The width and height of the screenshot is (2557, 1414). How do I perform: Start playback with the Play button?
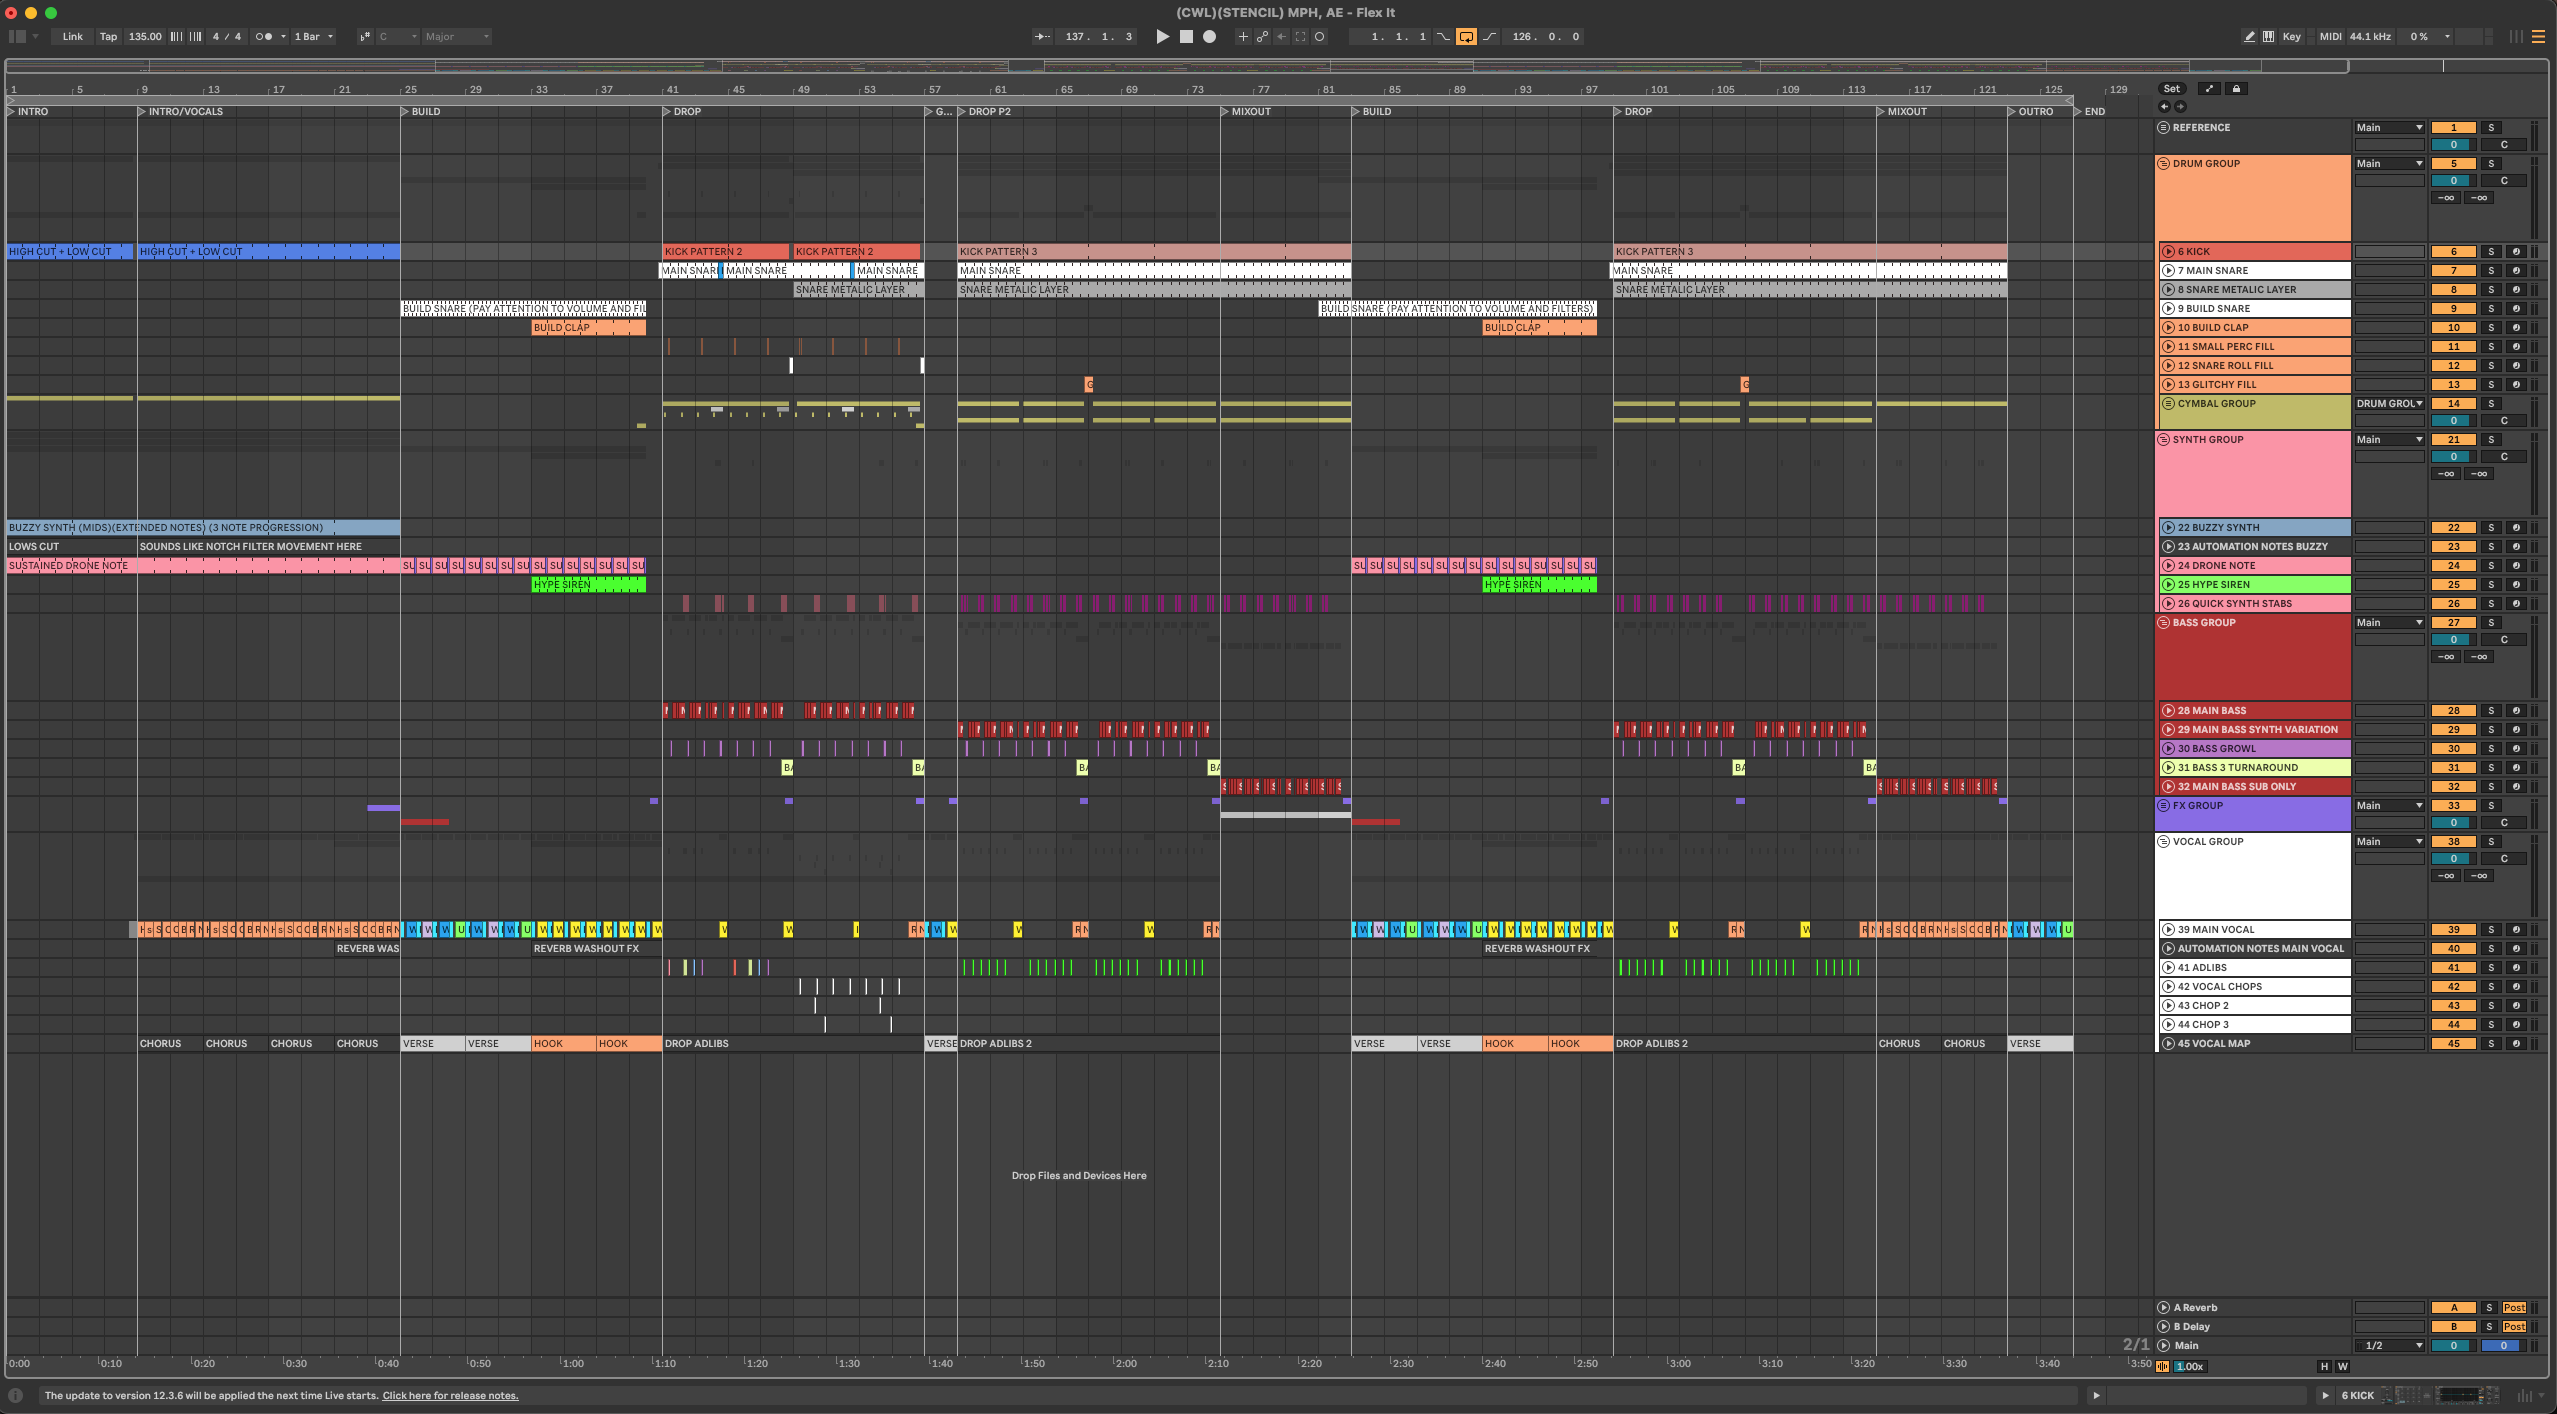[x=1162, y=37]
